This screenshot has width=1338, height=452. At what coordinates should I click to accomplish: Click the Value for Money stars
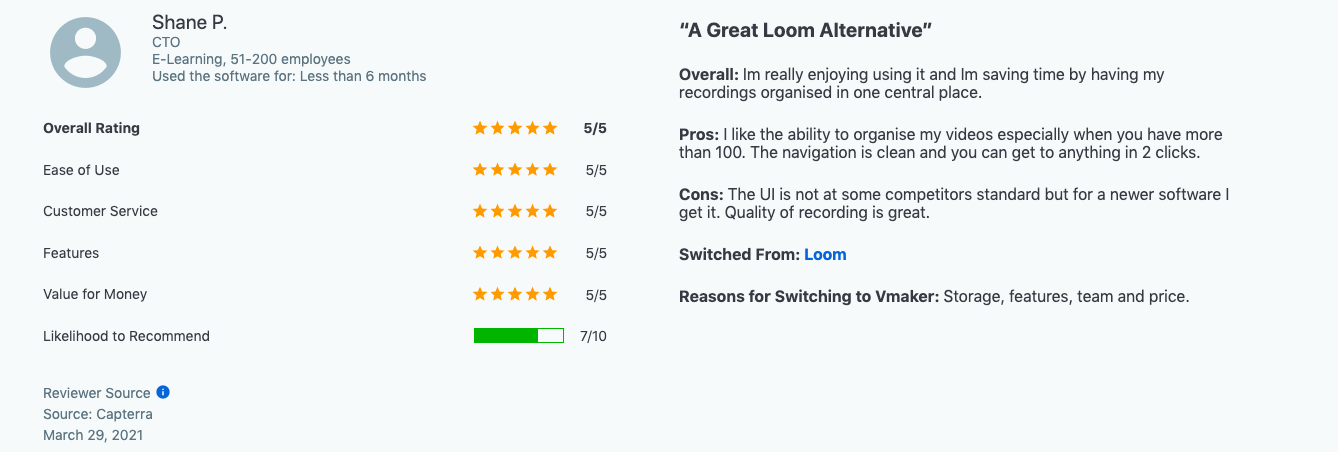click(x=515, y=294)
